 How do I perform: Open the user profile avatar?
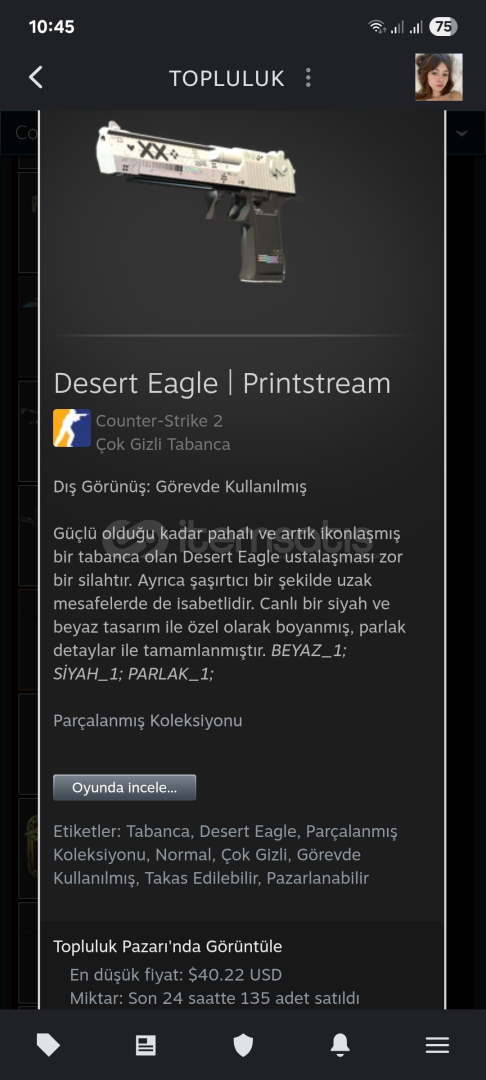[439, 77]
